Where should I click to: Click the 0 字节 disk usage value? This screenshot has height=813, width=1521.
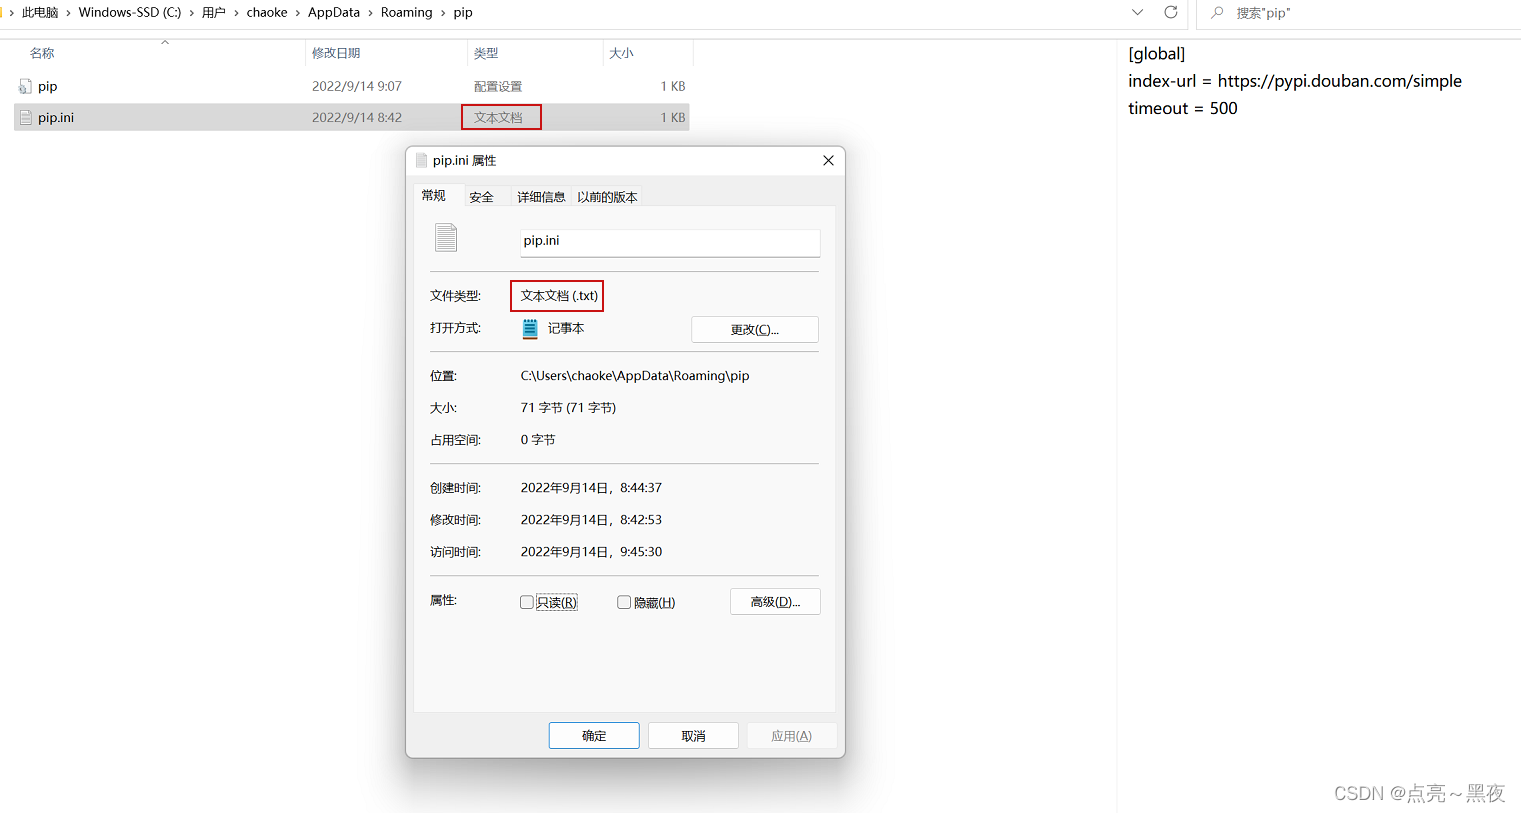click(538, 440)
